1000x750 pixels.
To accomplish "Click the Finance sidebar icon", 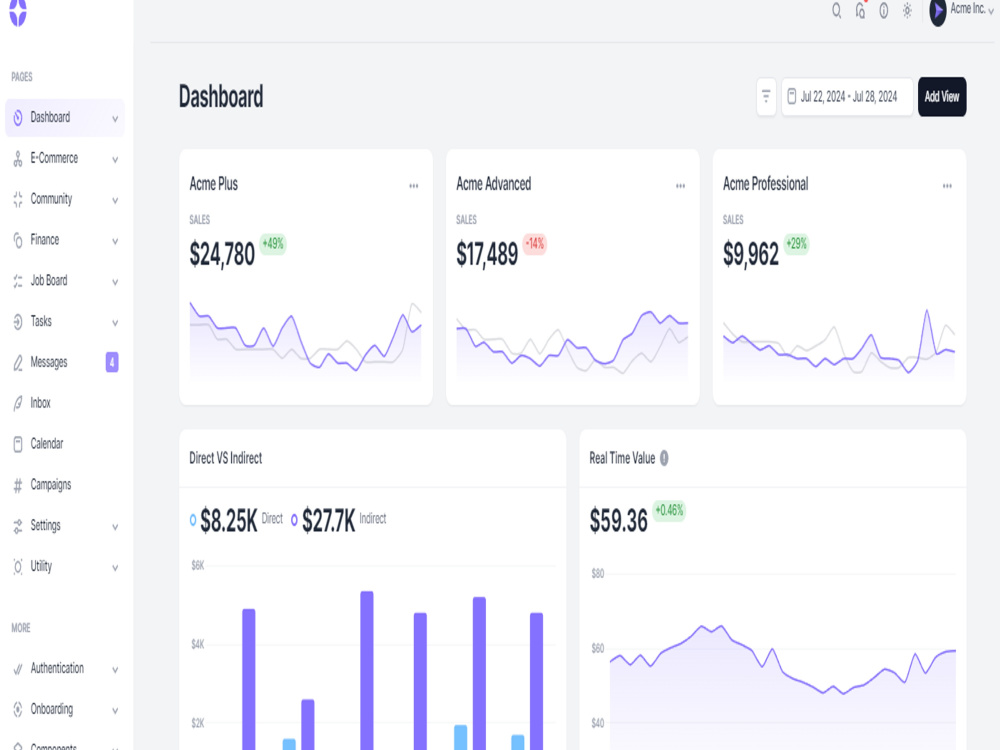I will click(x=18, y=240).
